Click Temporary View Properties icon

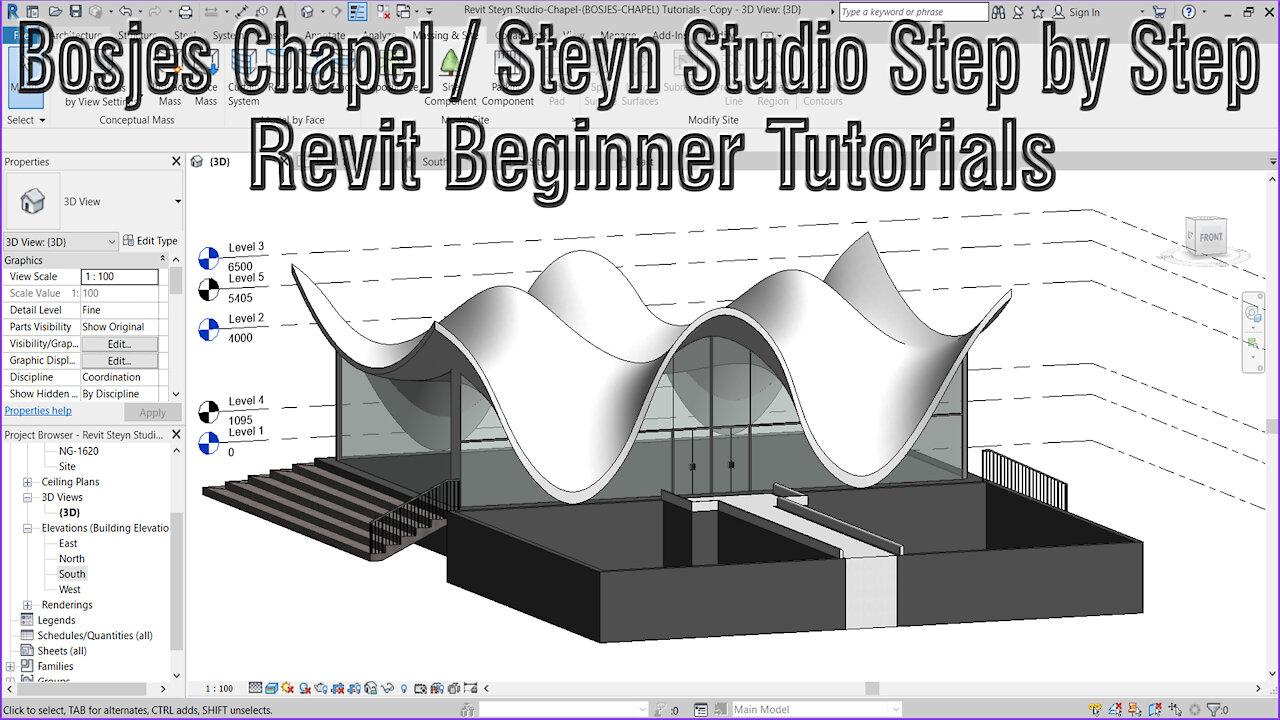[420, 688]
